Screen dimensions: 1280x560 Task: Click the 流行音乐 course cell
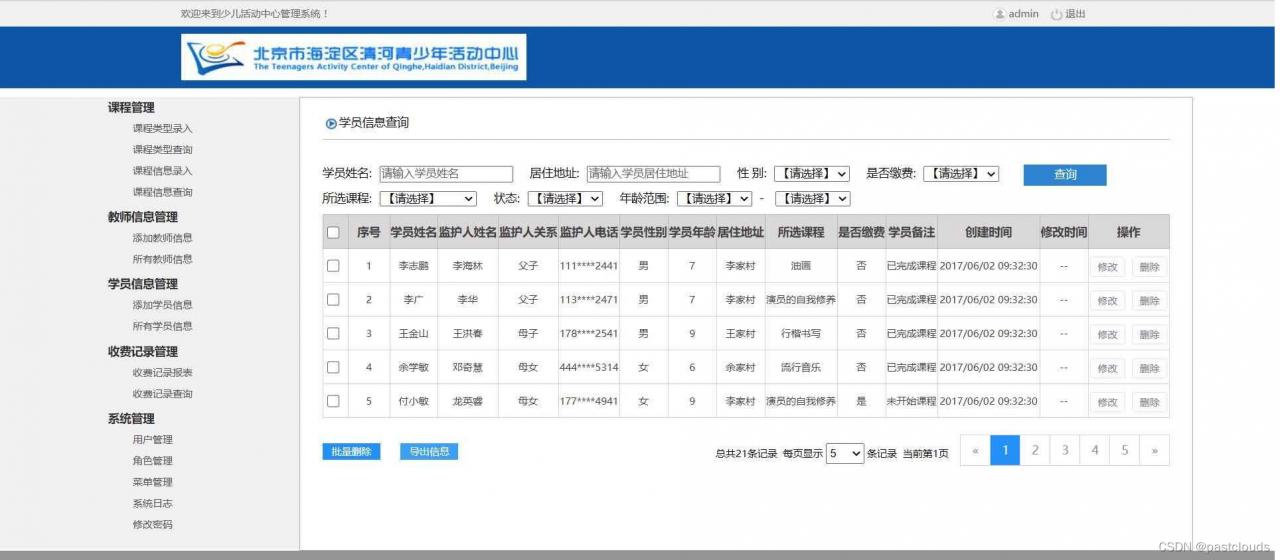tap(801, 367)
